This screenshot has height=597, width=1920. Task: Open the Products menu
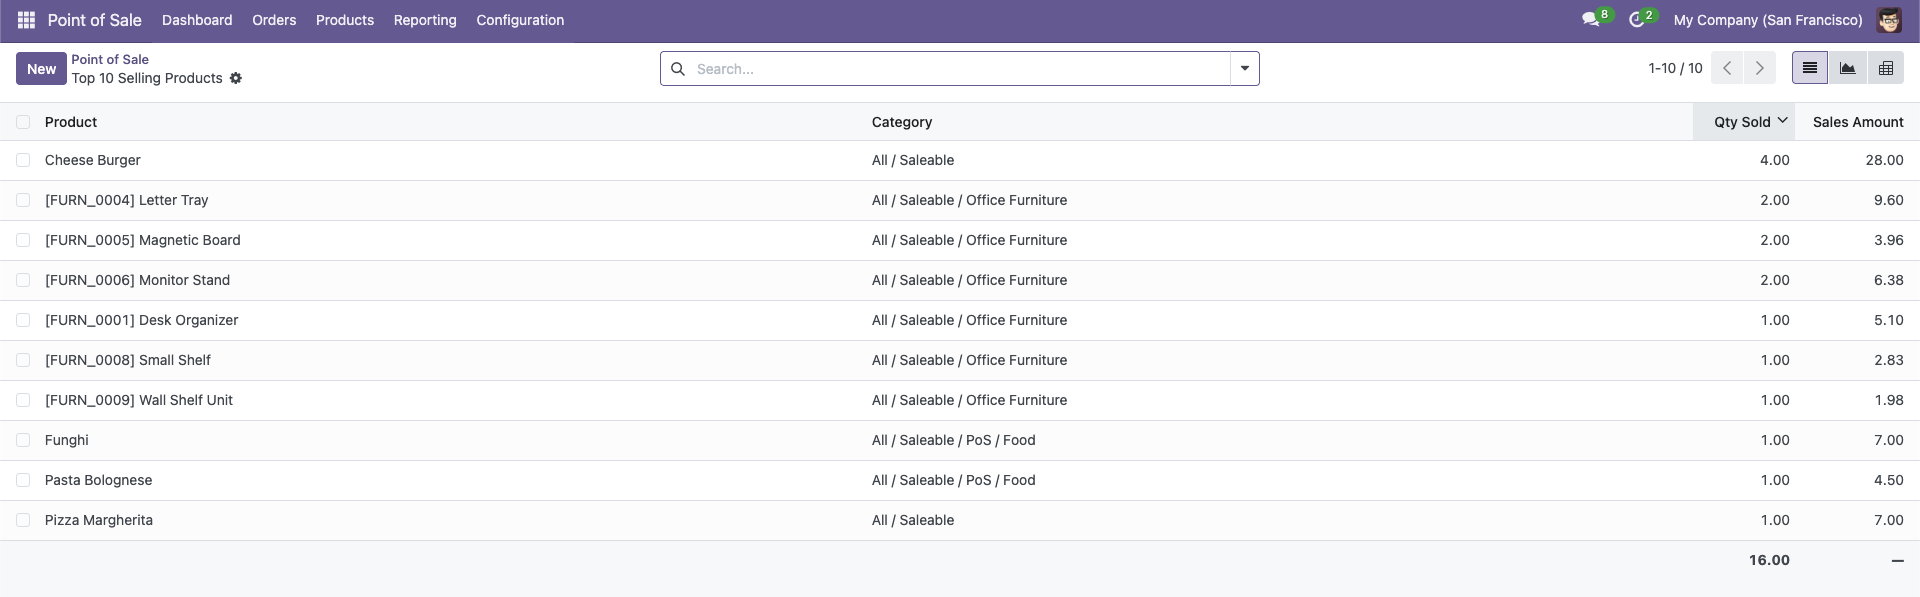coord(345,20)
